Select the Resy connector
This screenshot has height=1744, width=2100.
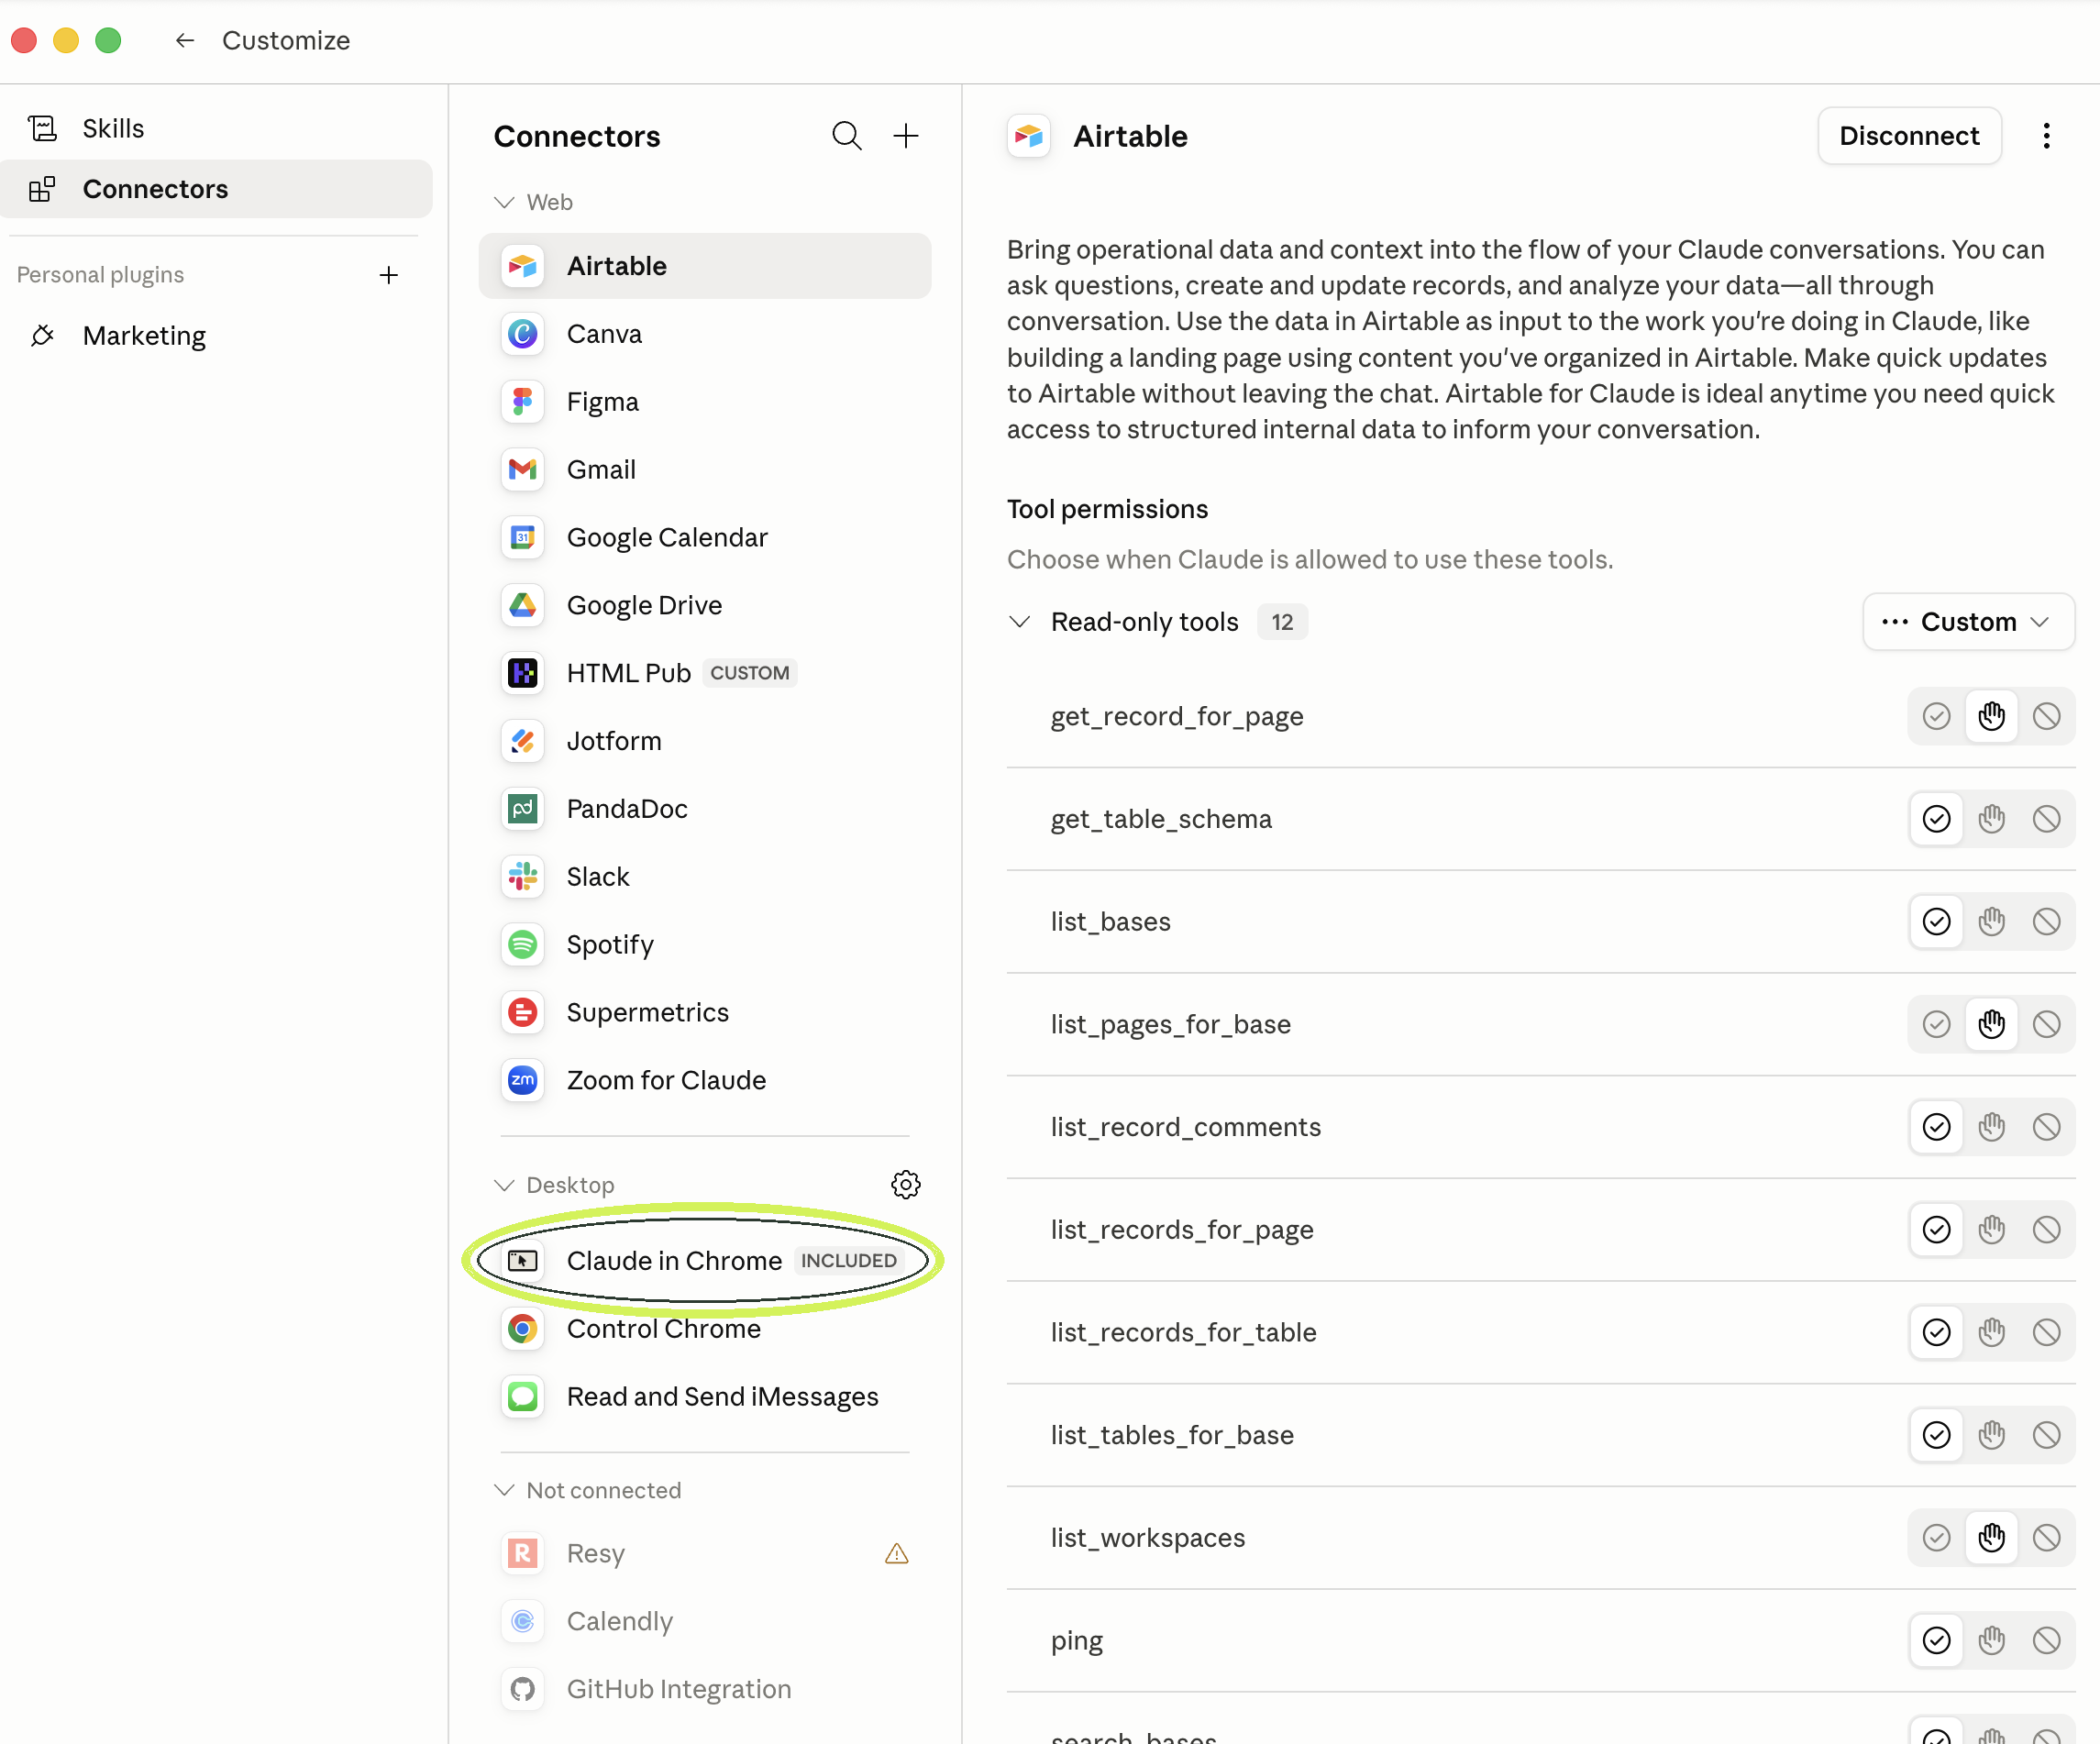[705, 1553]
